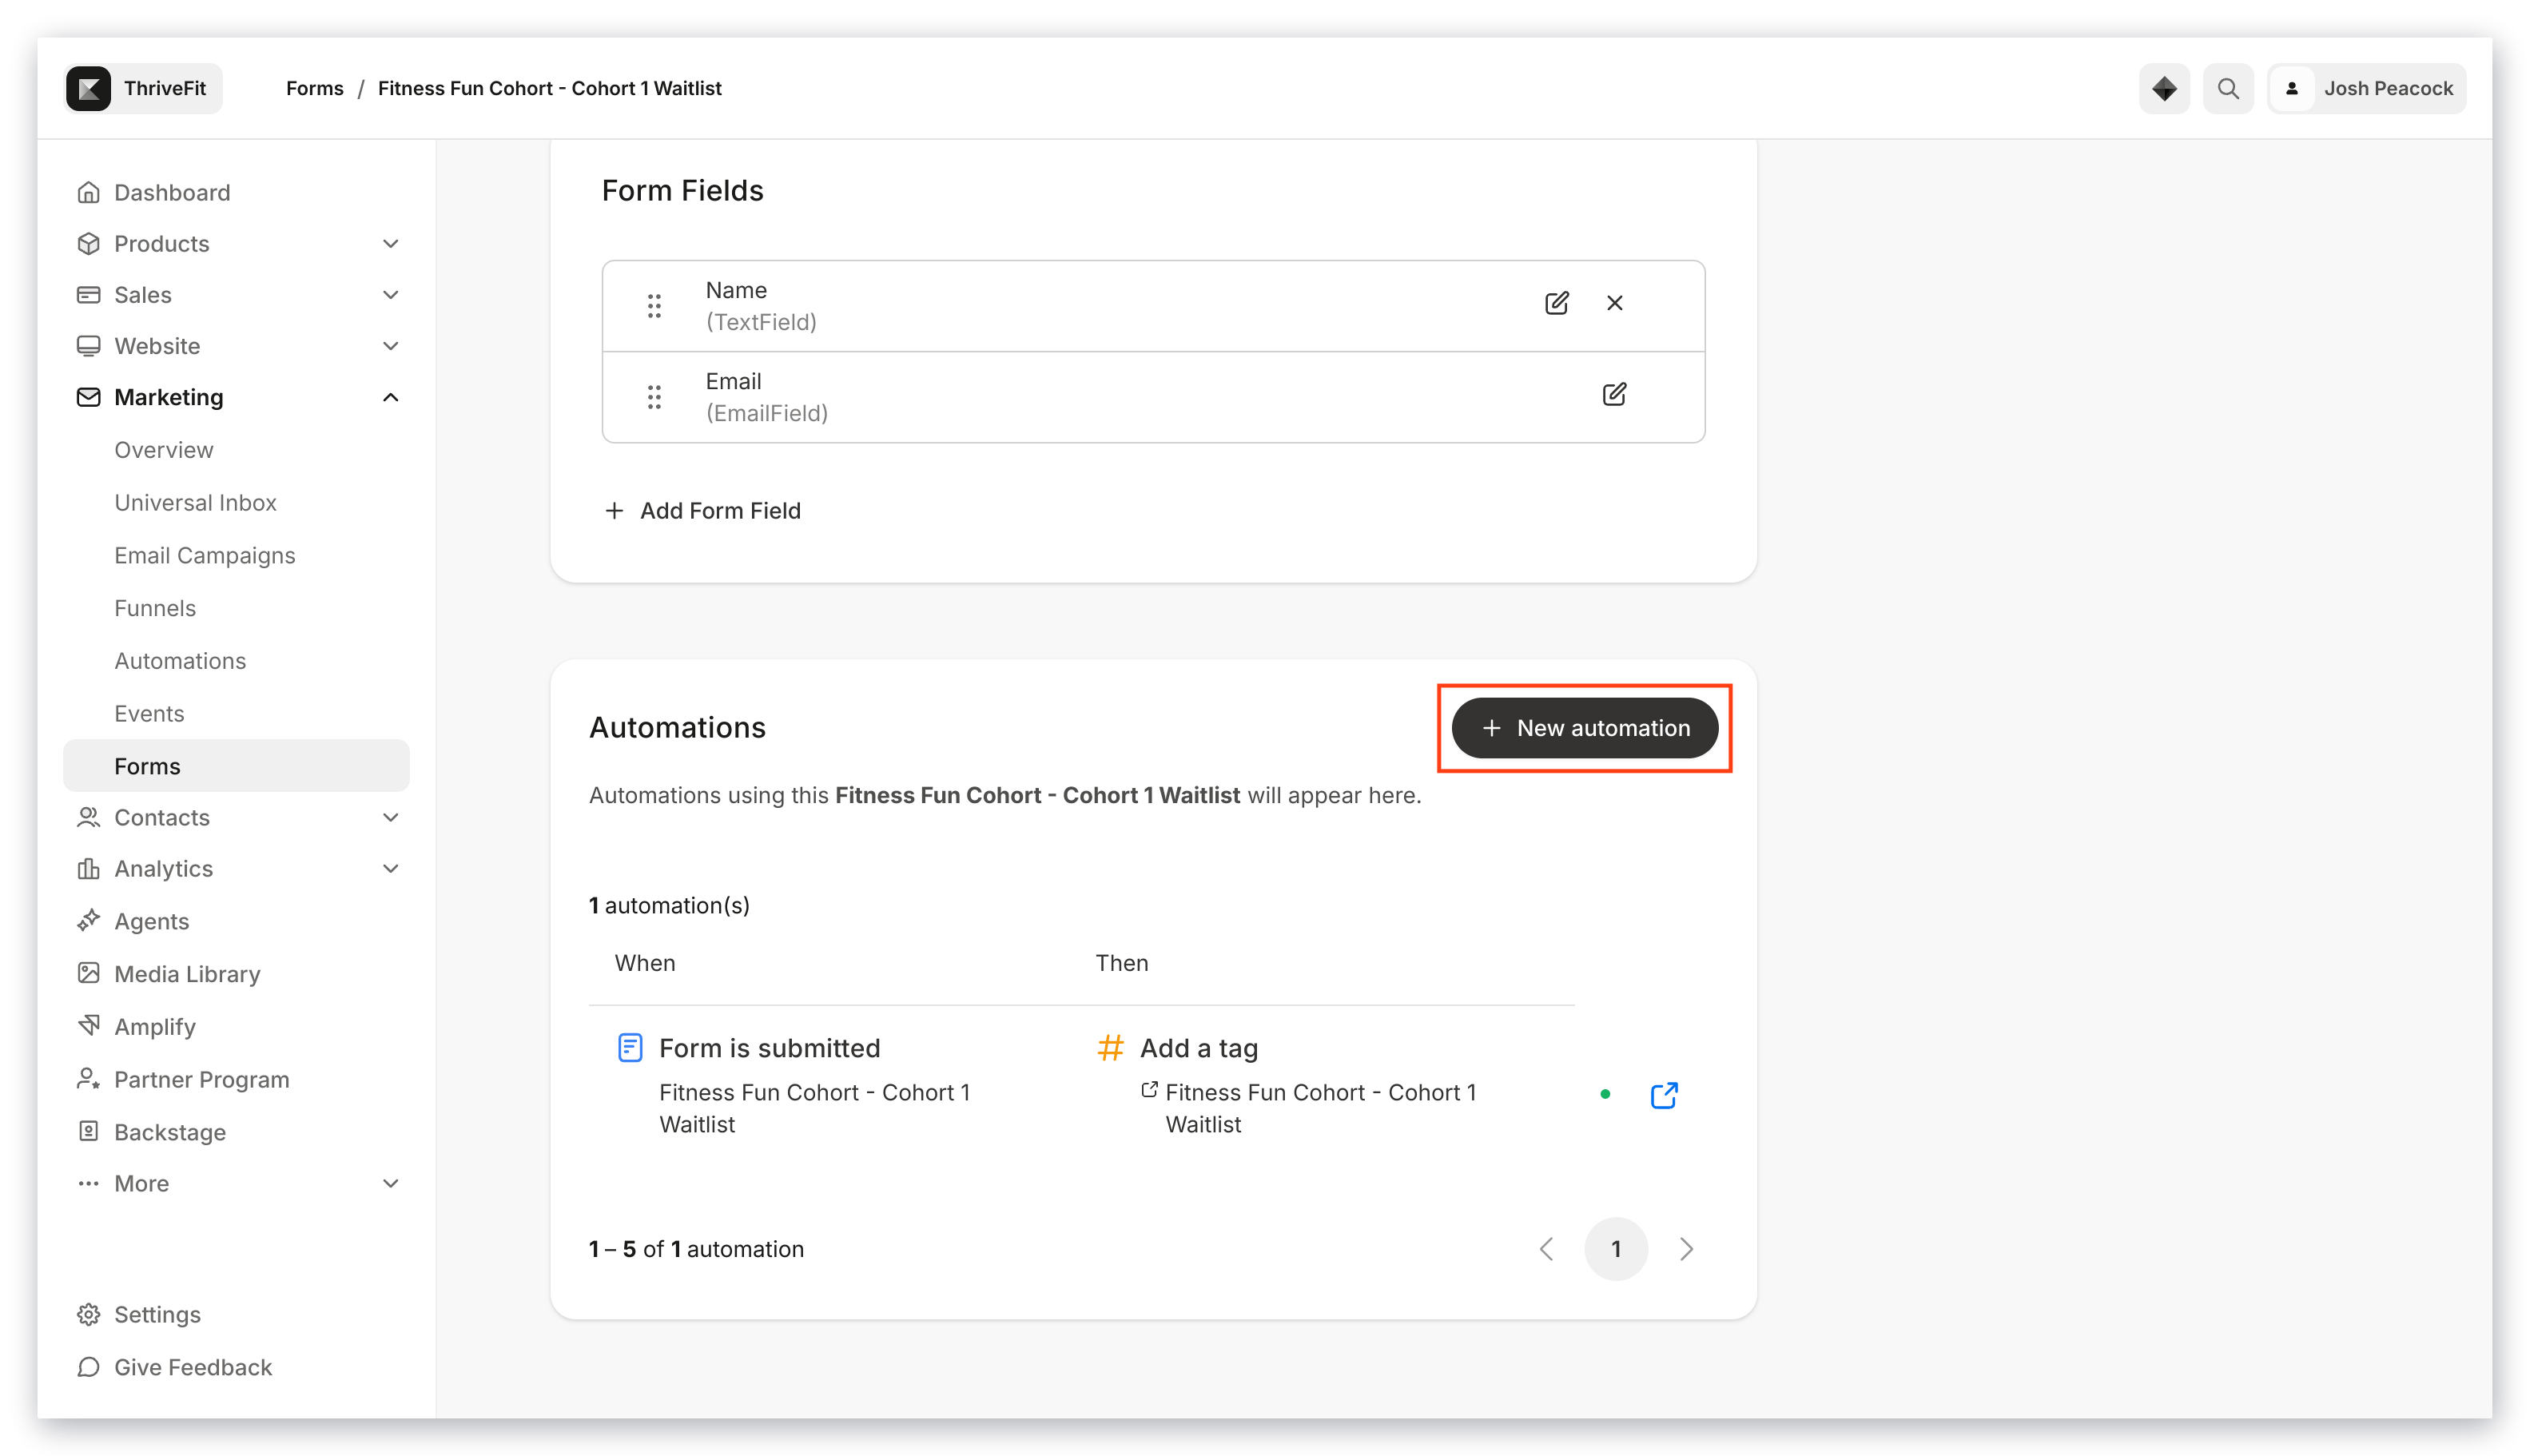Open Partner Program user icon

[x=88, y=1079]
